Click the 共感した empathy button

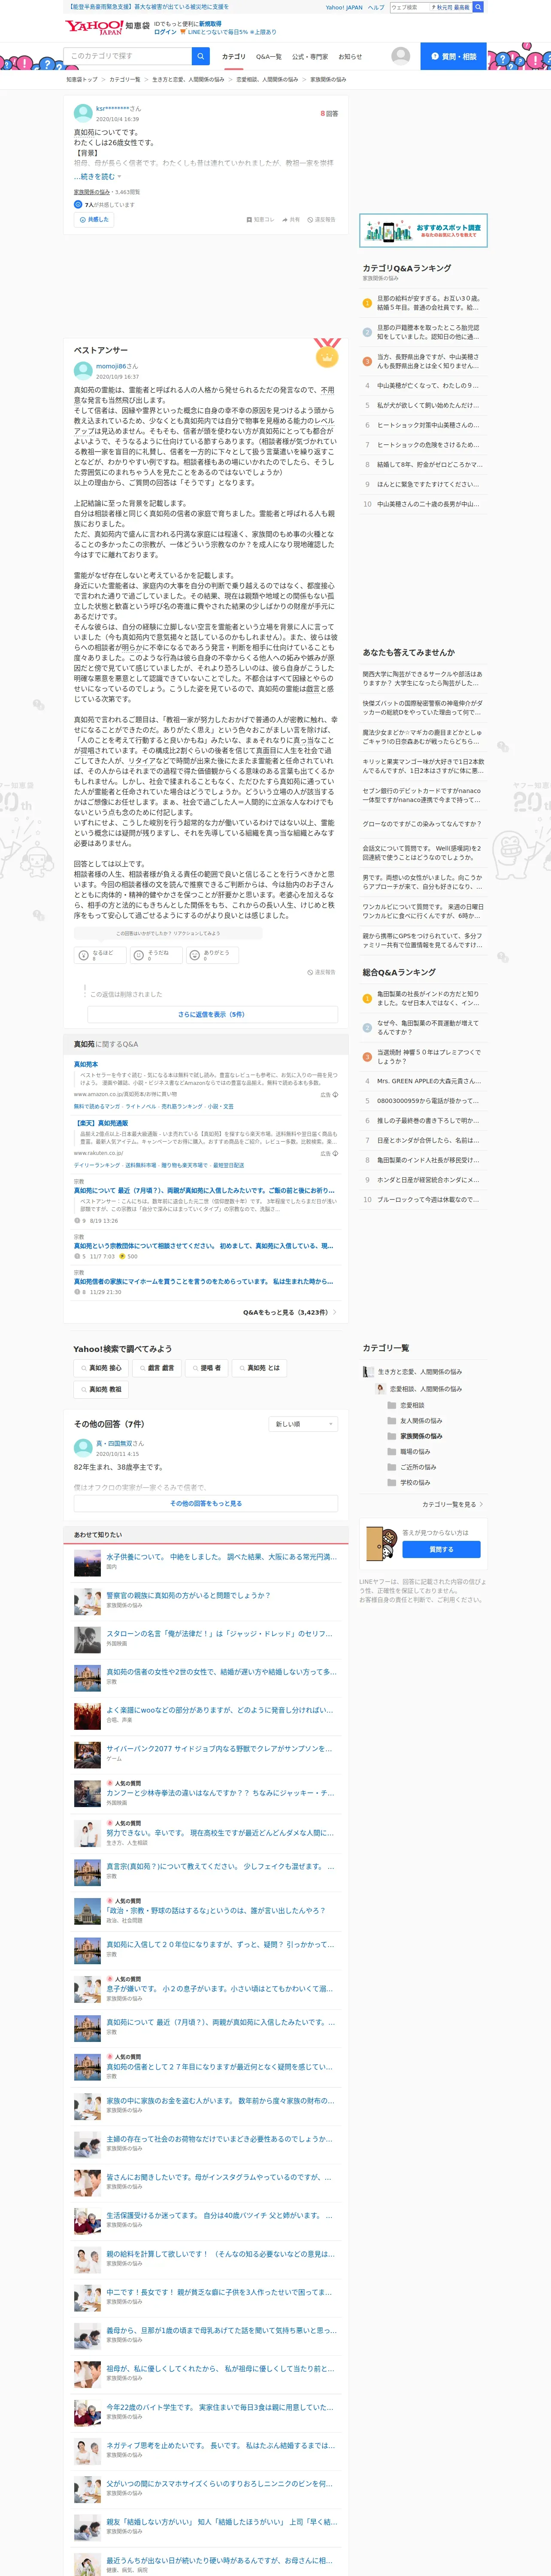click(x=94, y=219)
